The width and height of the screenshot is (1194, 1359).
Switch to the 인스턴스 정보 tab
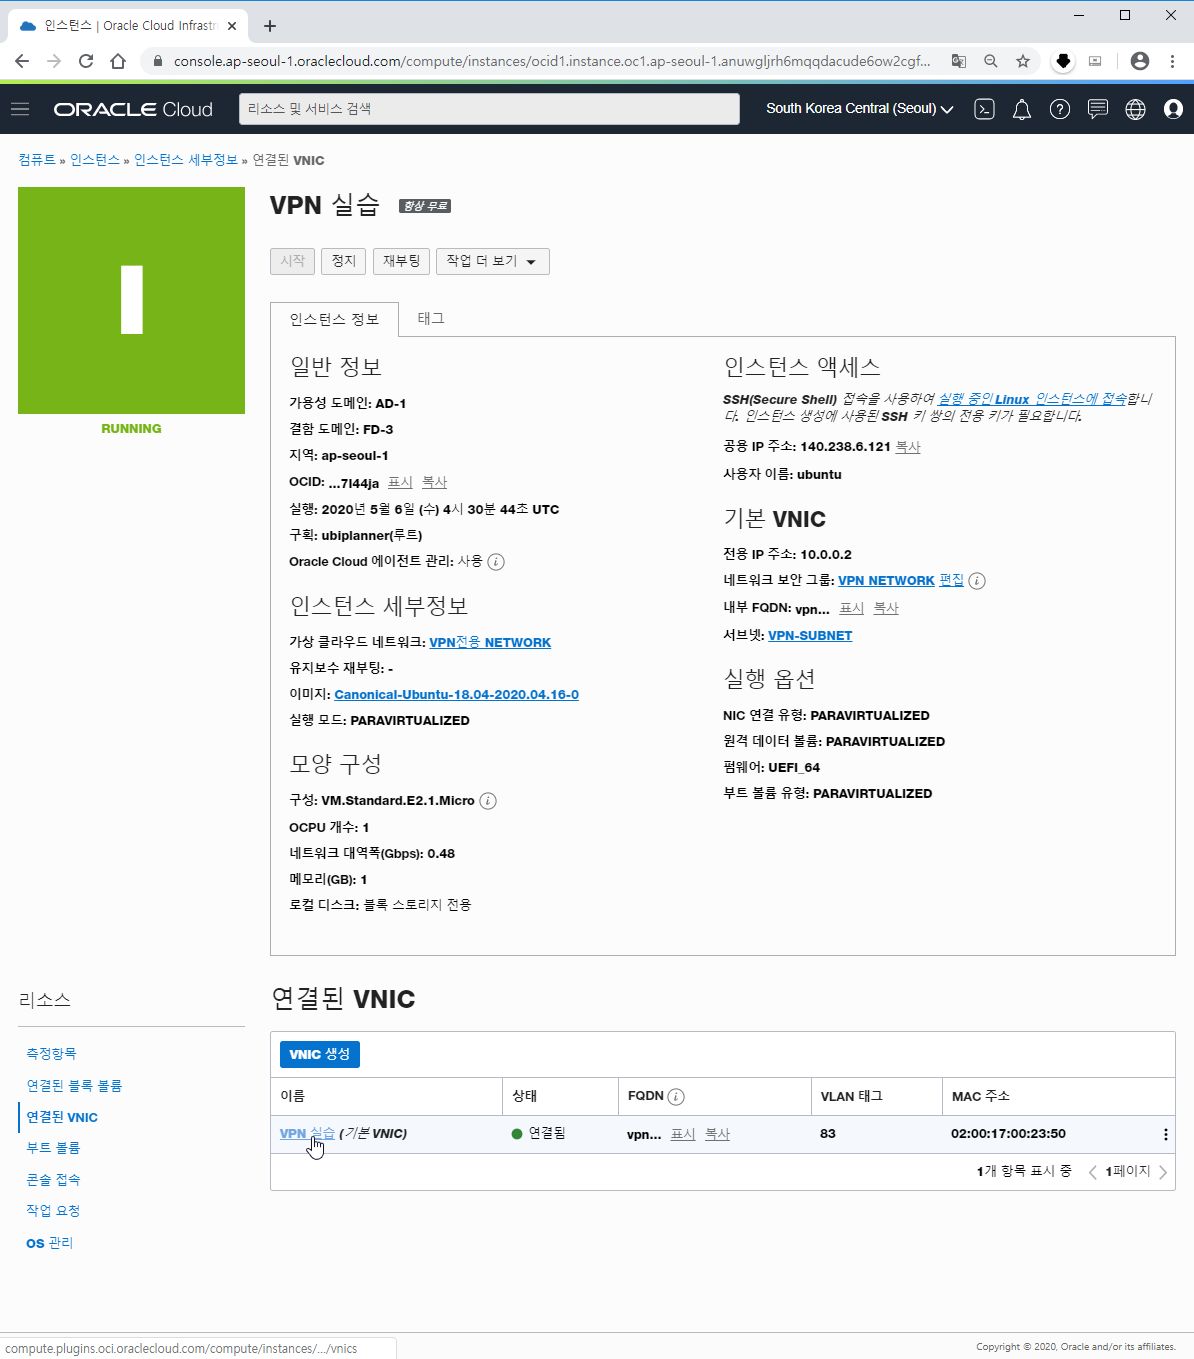(334, 319)
